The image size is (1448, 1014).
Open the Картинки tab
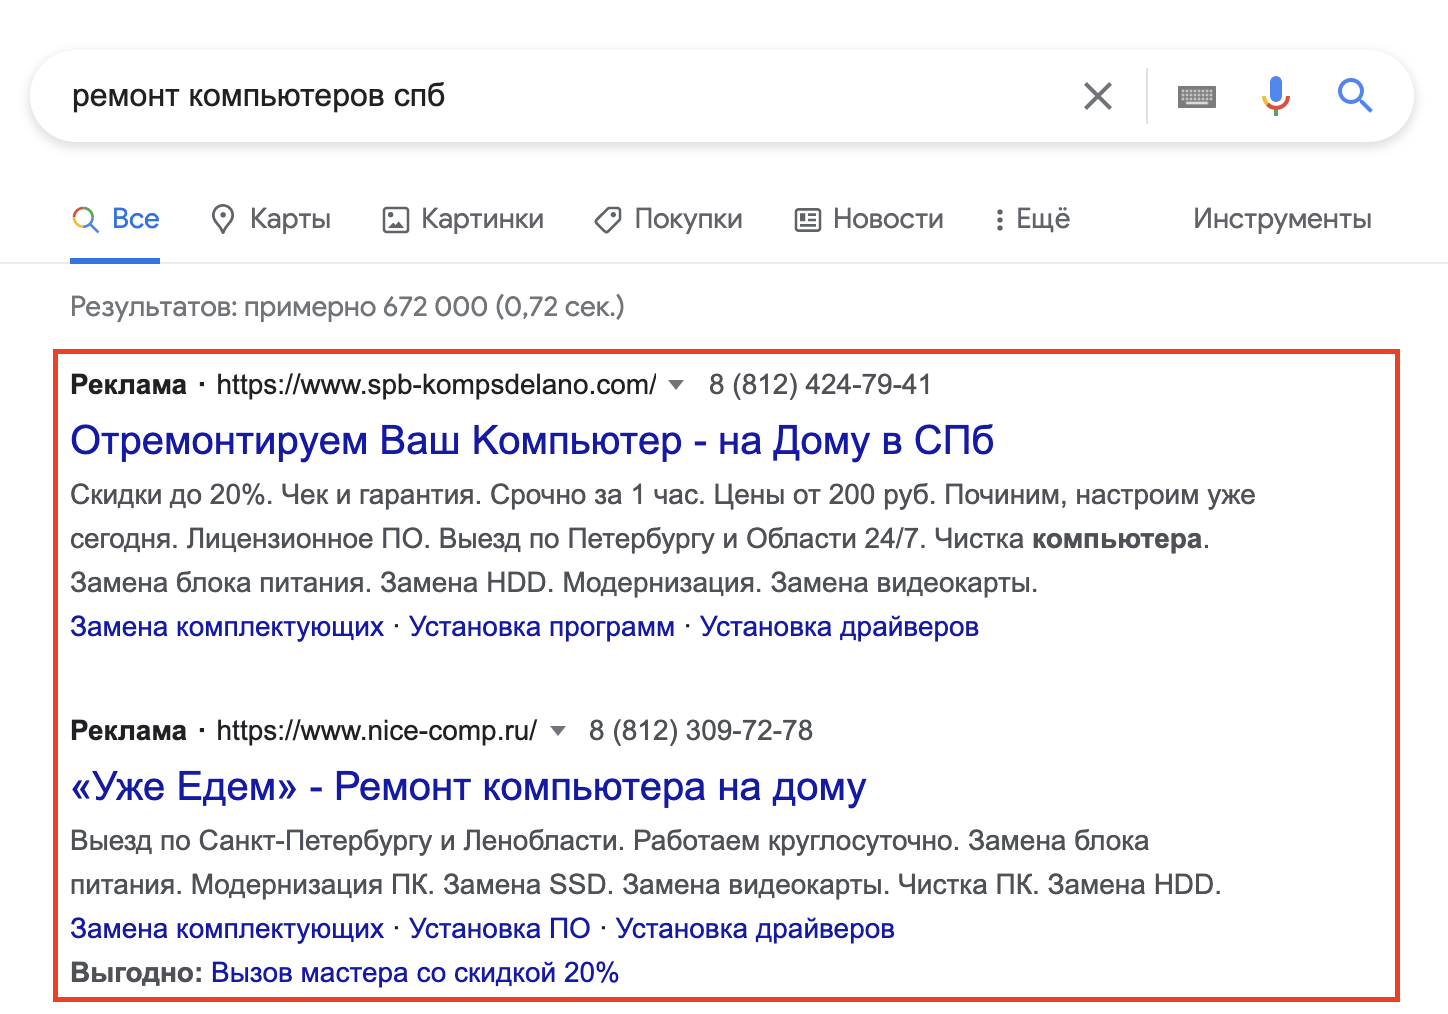point(464,219)
